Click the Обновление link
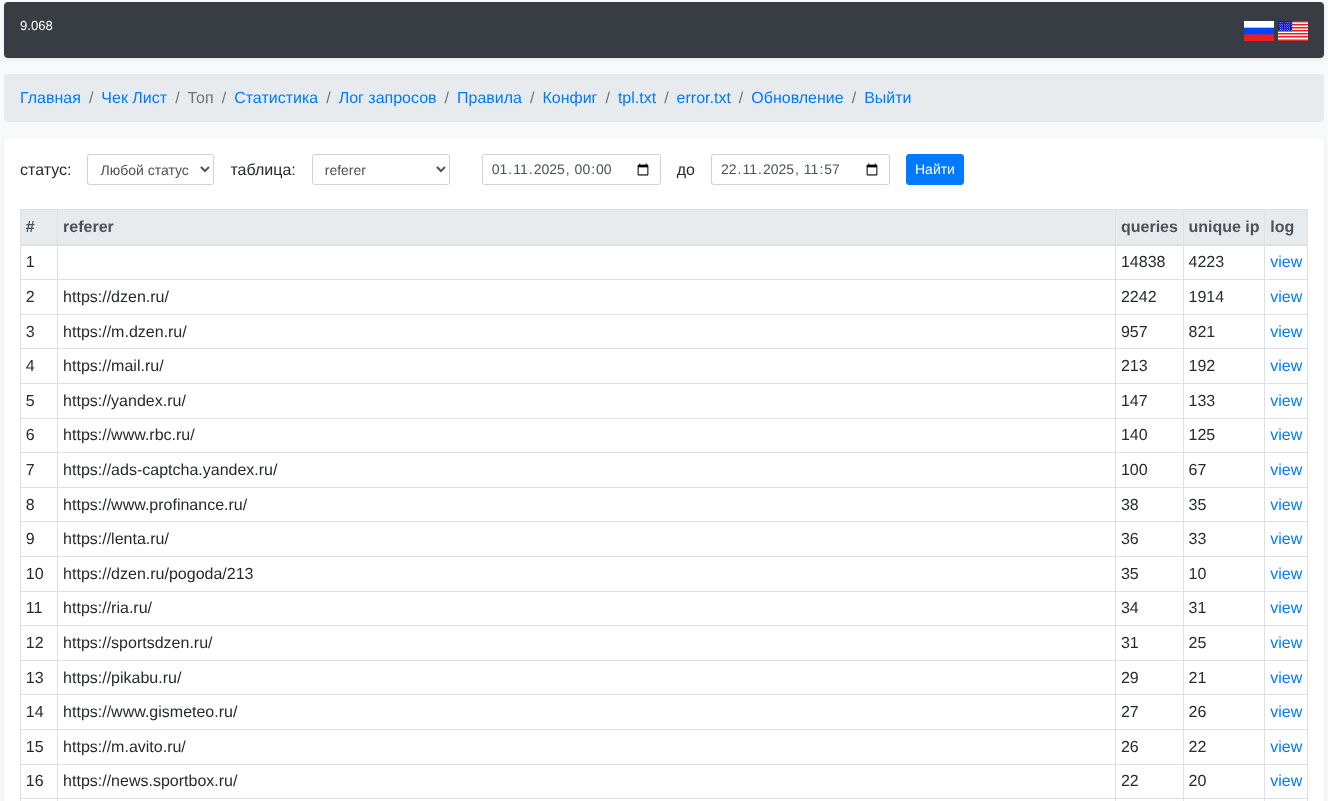 797,98
